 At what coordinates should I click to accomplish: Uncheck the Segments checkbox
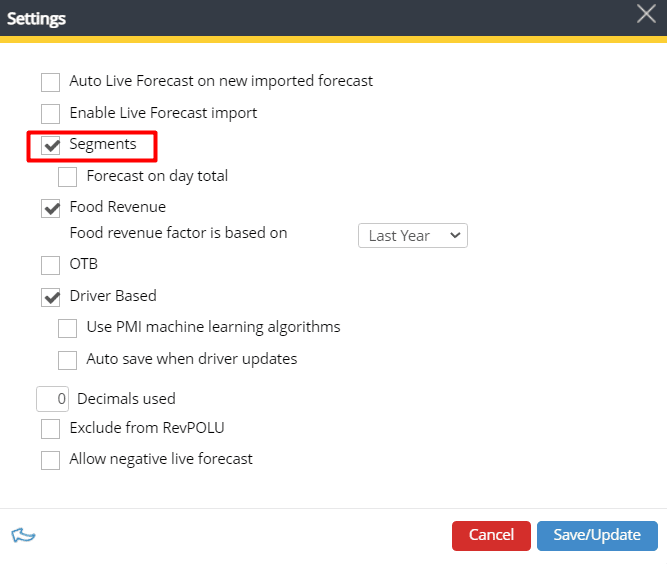[51, 146]
